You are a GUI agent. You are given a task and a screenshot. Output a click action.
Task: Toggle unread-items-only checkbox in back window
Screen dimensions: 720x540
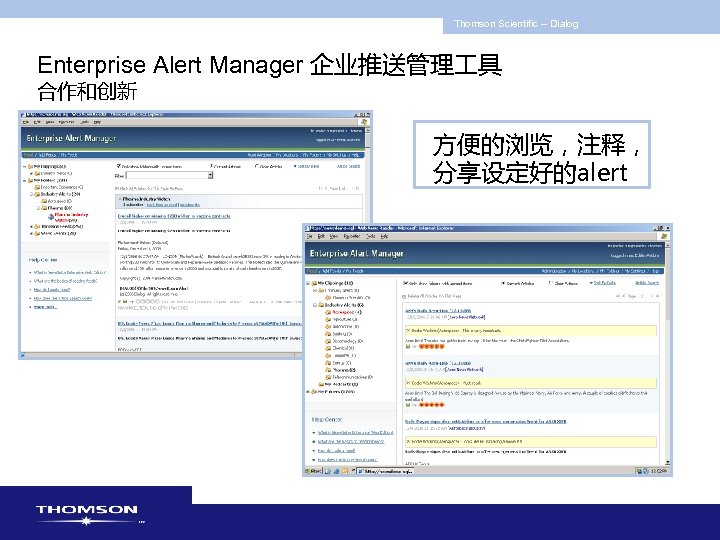tap(118, 166)
